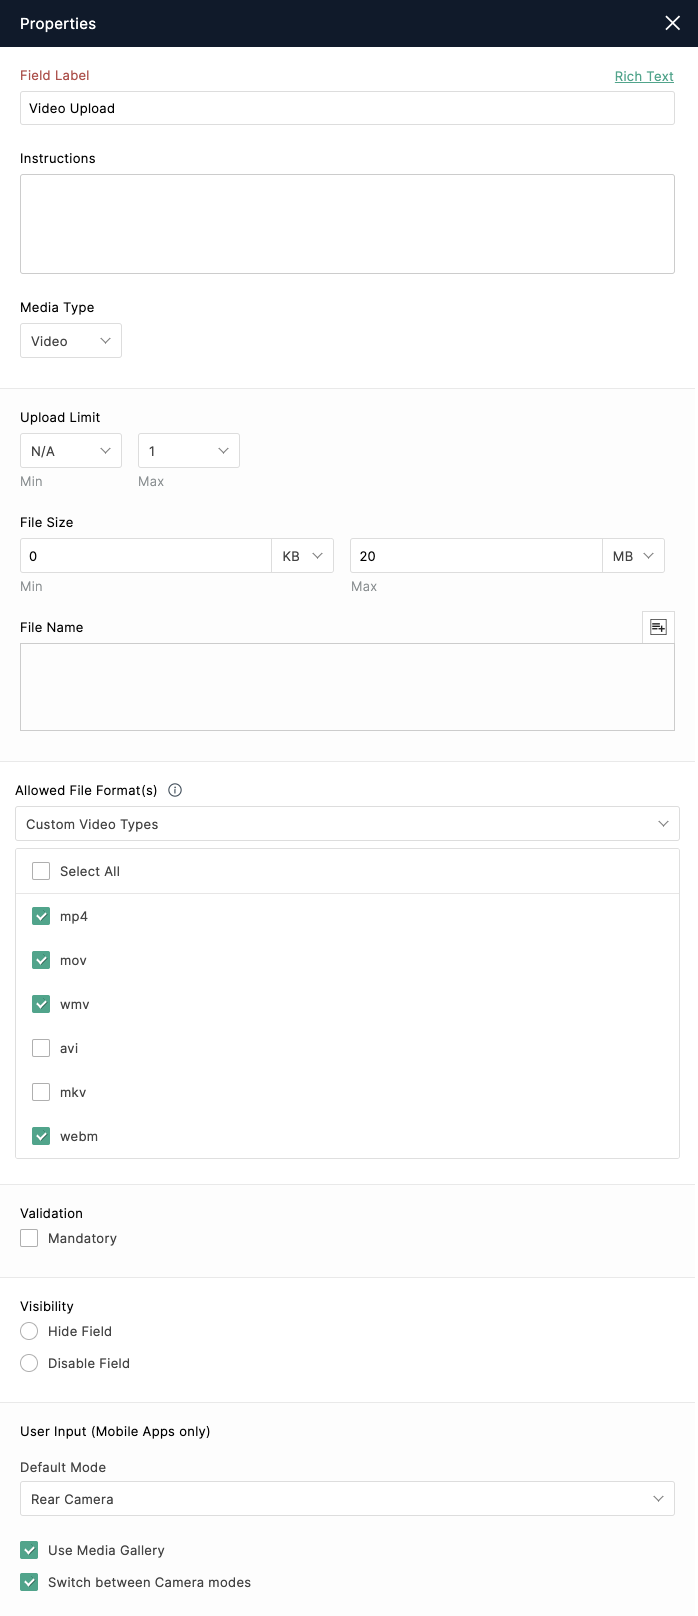Open the Upload Limit Max dropdown
Viewport: 698px width, 1616px height.
point(189,451)
